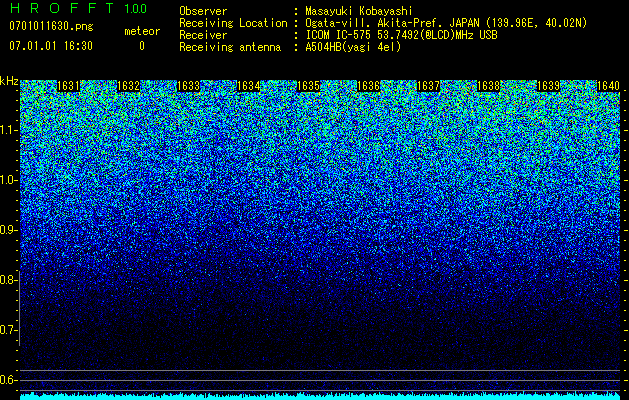The width and height of the screenshot is (629, 400).
Task: Click the date stamp 07.01.01 16:30
Action: coord(51,46)
